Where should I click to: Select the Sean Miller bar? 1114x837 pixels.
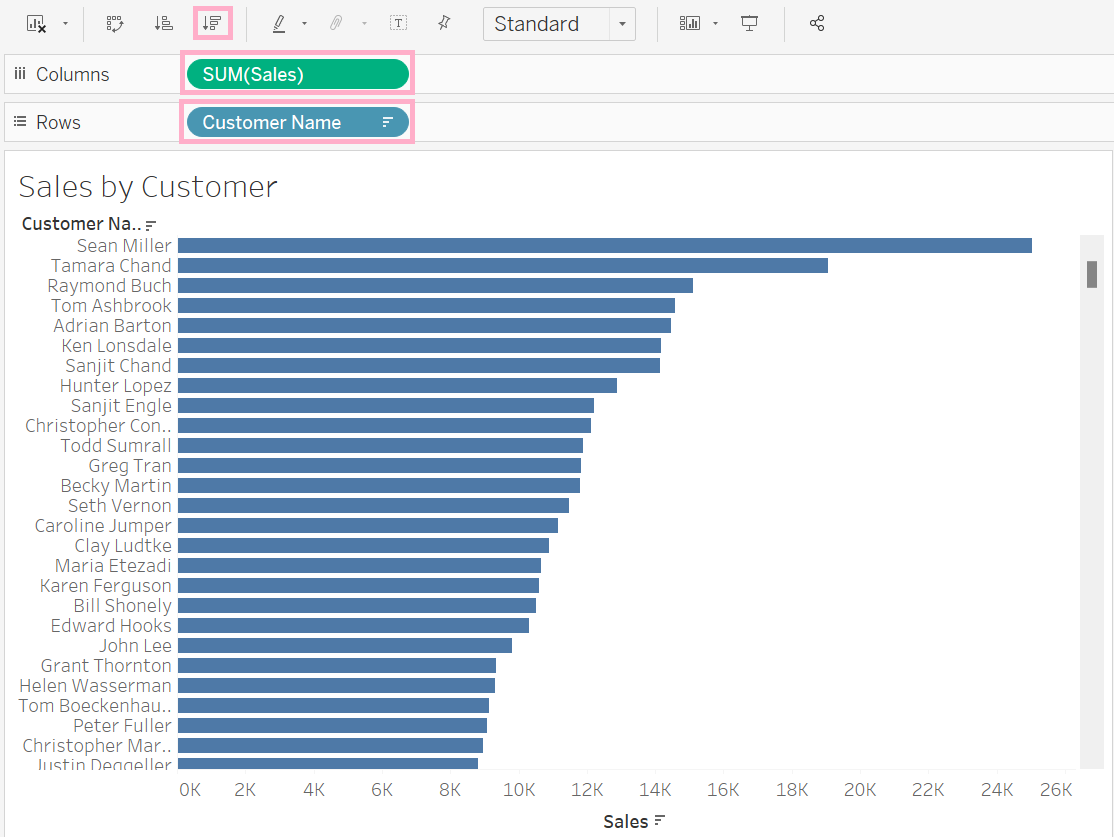click(605, 246)
